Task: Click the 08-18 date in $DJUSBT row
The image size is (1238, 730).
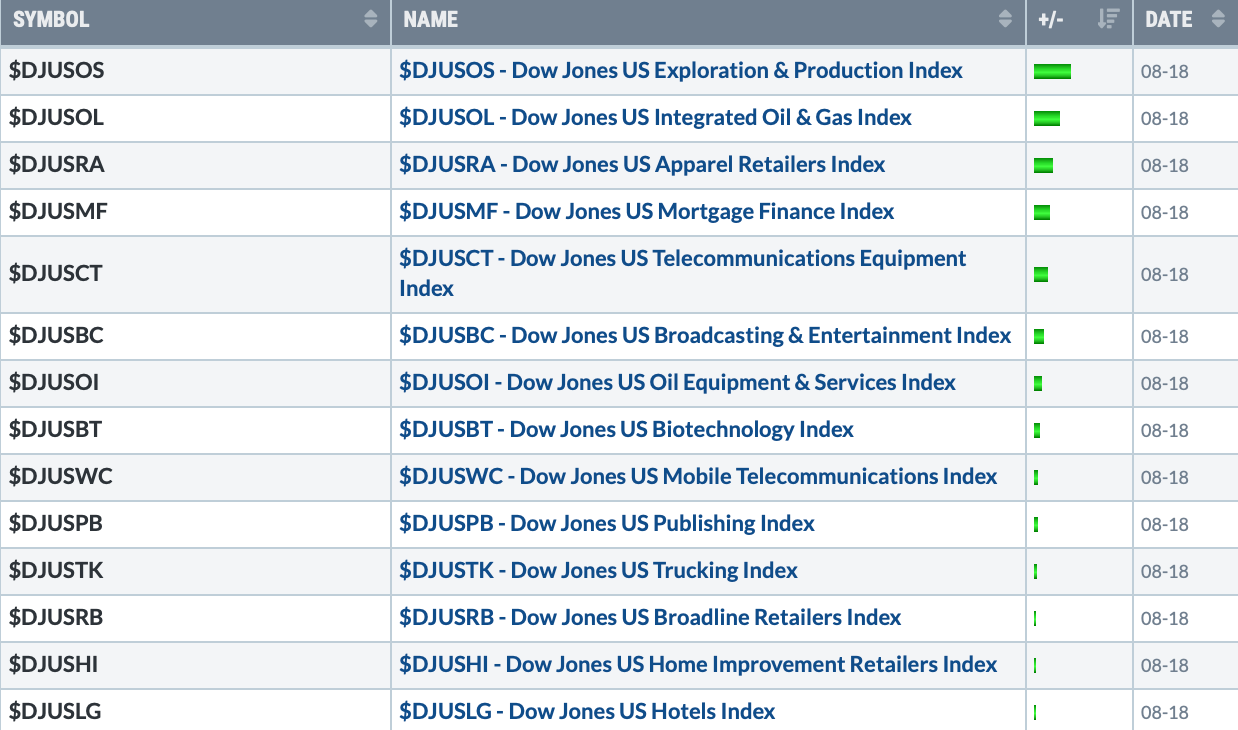Action: click(1165, 431)
